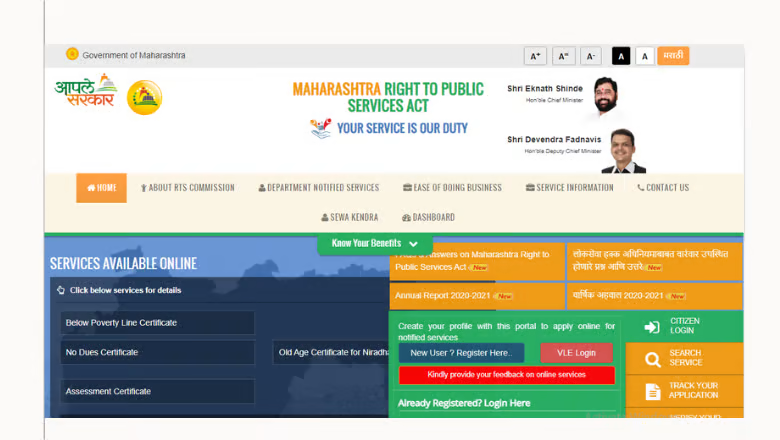780x440 pixels.
Task: Open No Dues Certificate service
Action: [157, 352]
